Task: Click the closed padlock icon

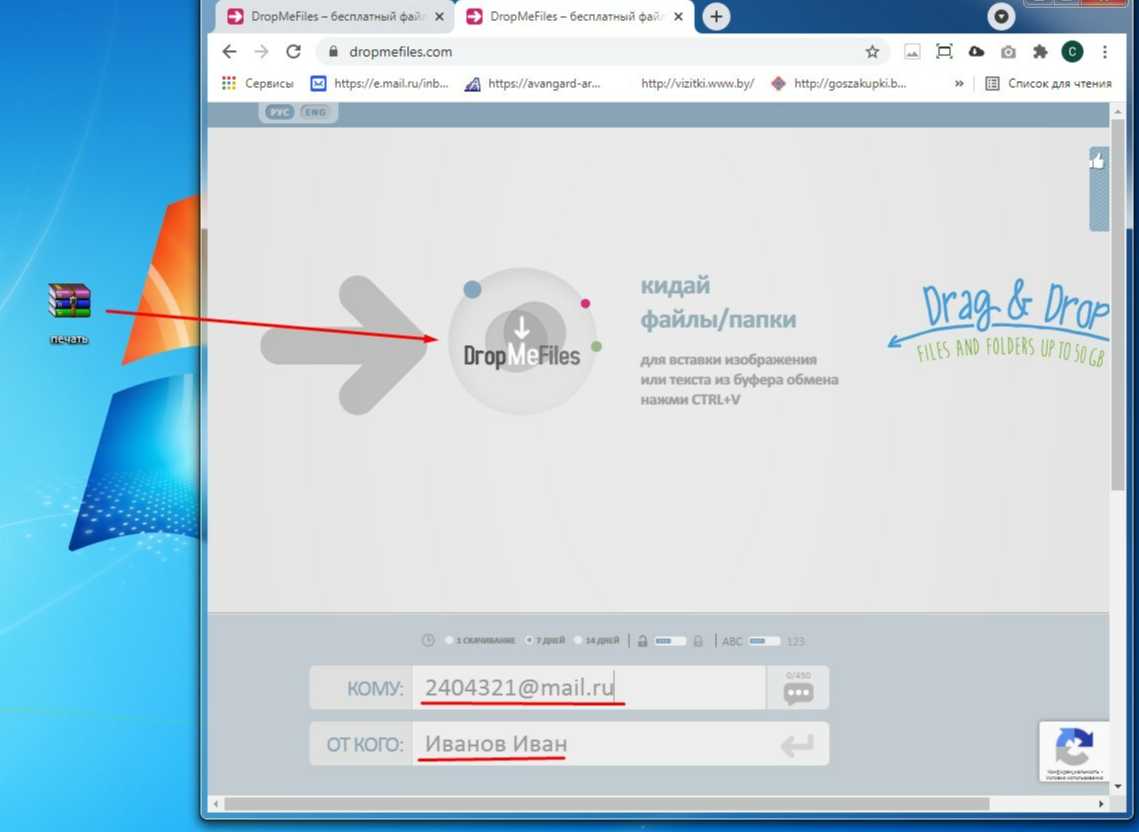Action: (x=698, y=641)
